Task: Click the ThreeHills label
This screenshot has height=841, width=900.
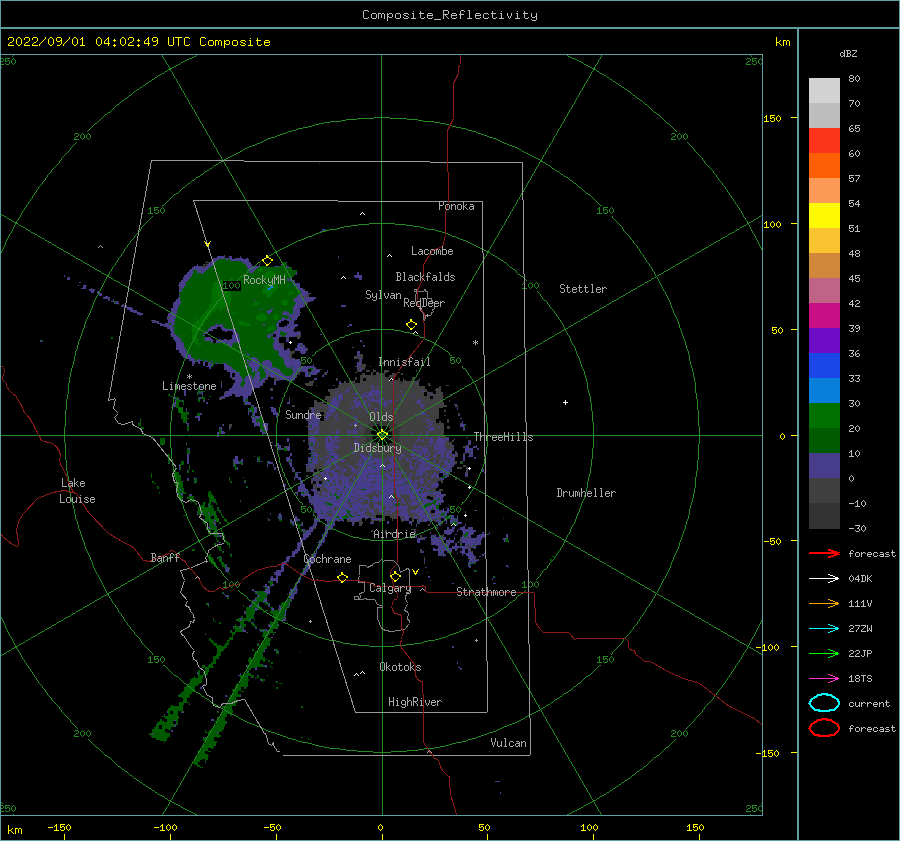Action: coord(503,437)
